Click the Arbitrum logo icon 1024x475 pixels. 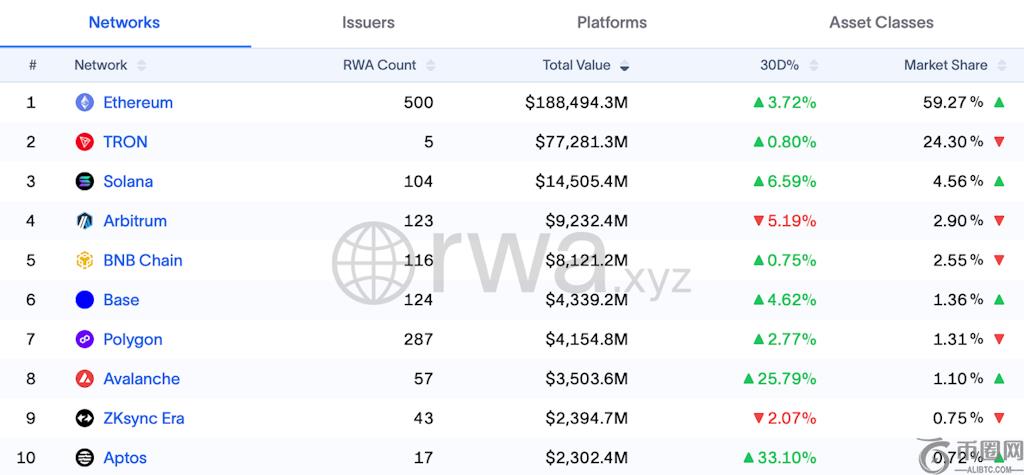(x=85, y=221)
